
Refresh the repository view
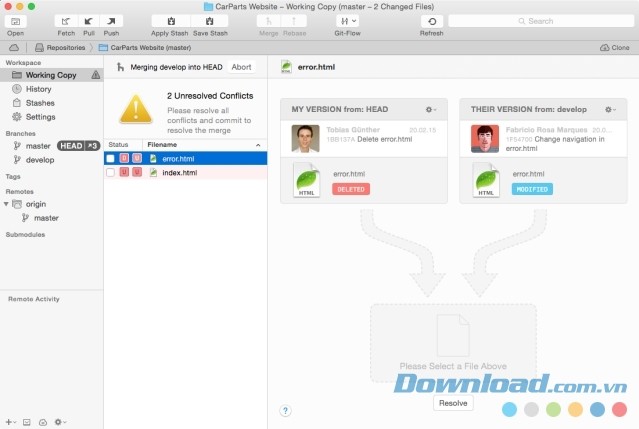click(431, 20)
